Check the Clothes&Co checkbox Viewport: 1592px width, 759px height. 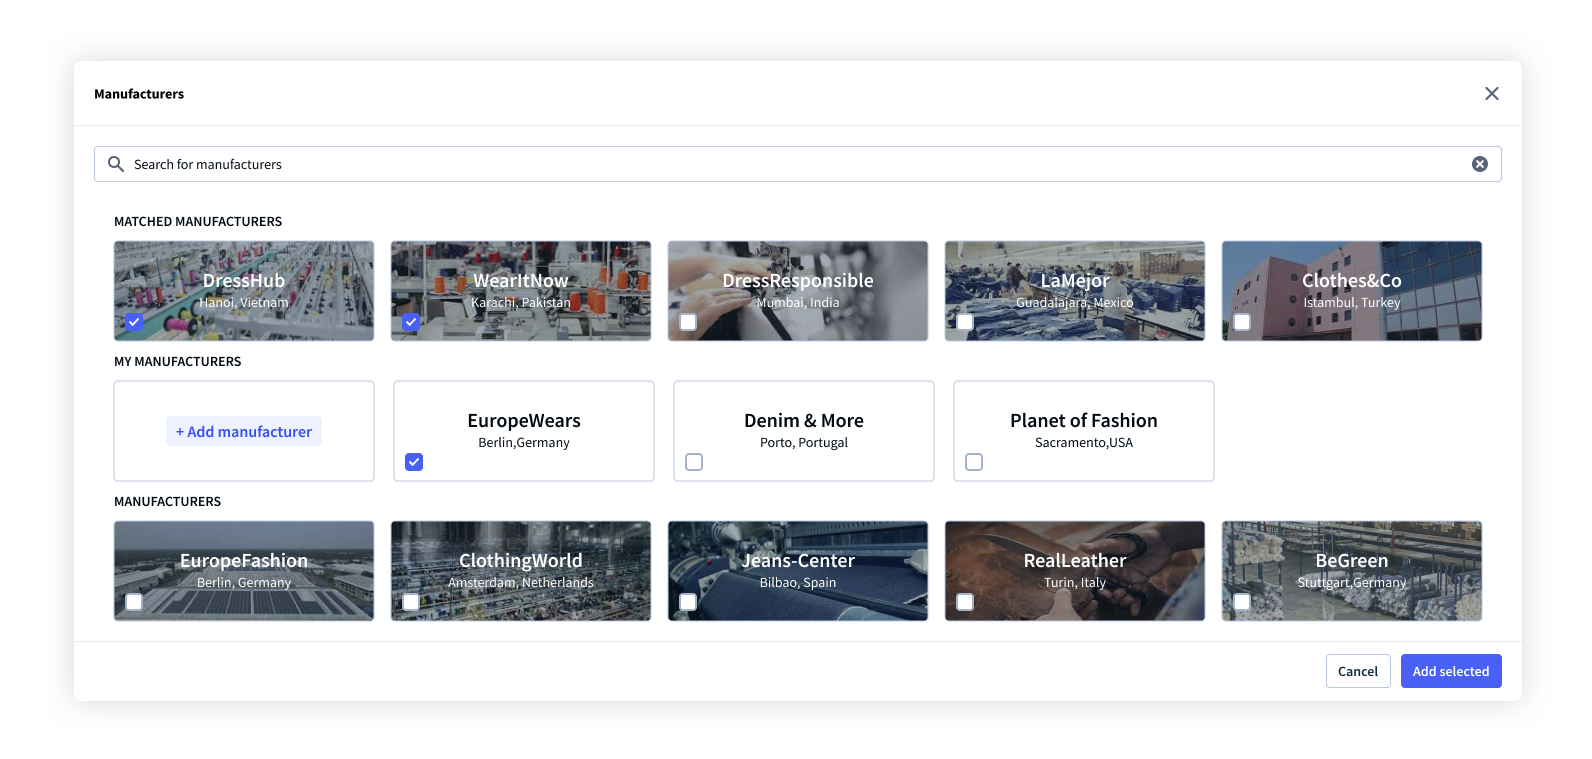(x=1242, y=322)
